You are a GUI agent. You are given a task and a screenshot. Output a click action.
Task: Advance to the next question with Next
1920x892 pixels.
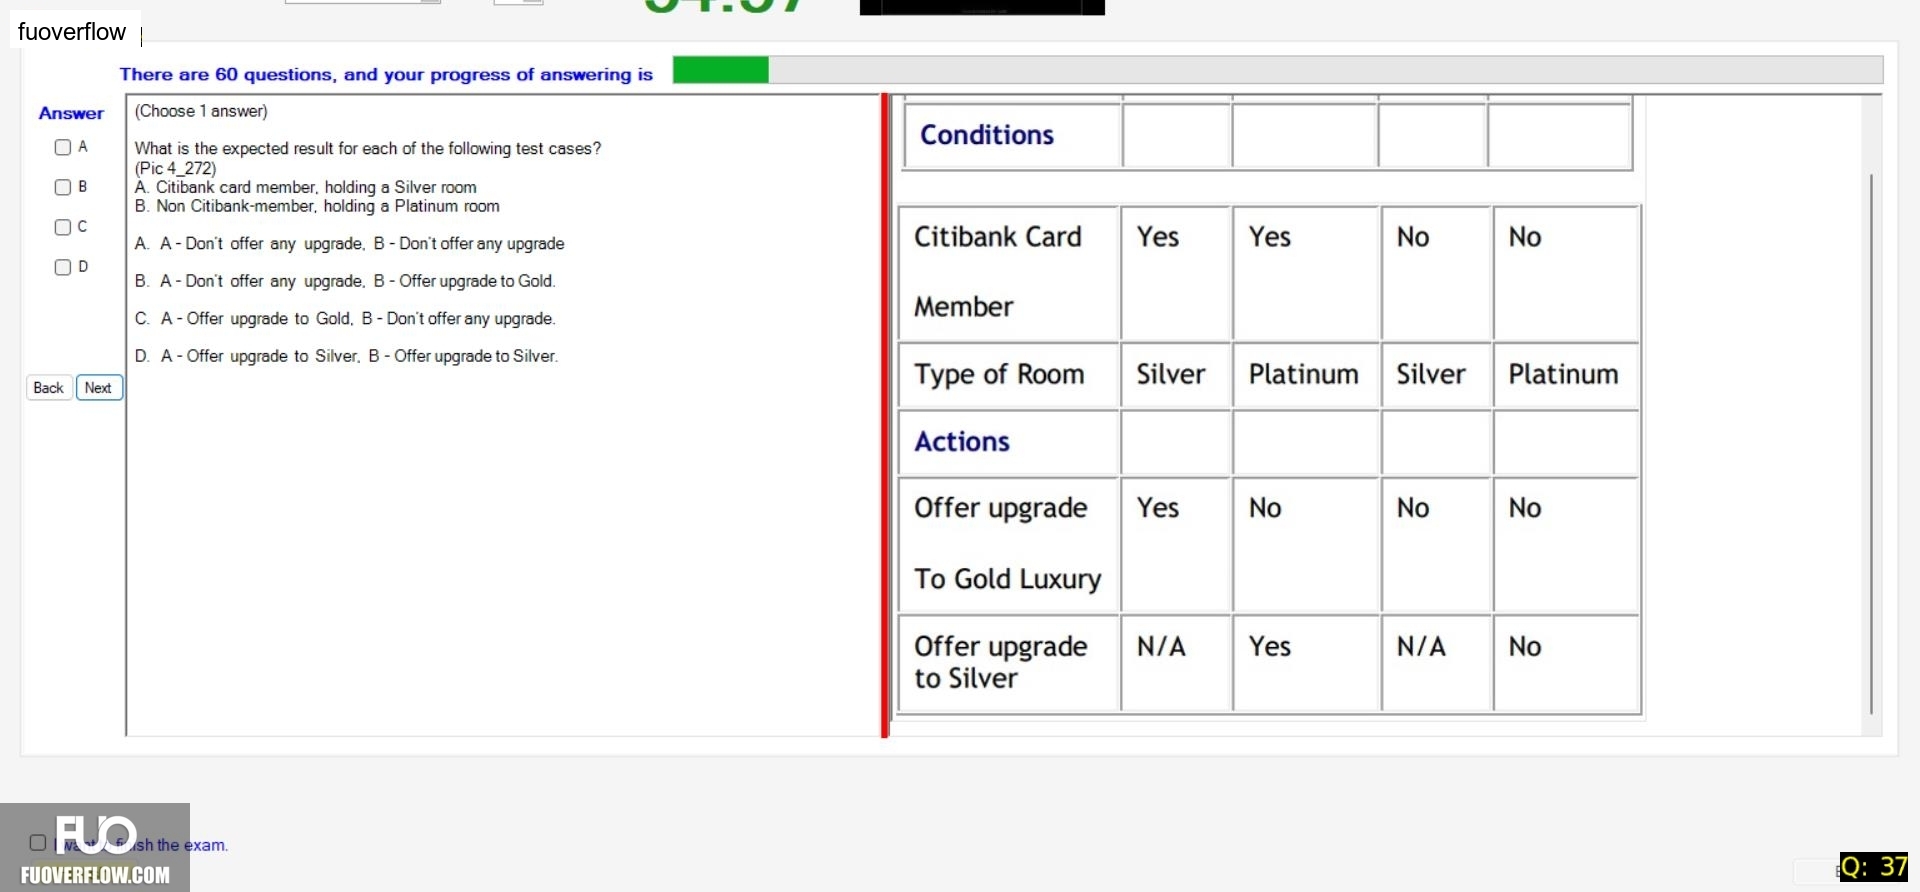click(99, 388)
